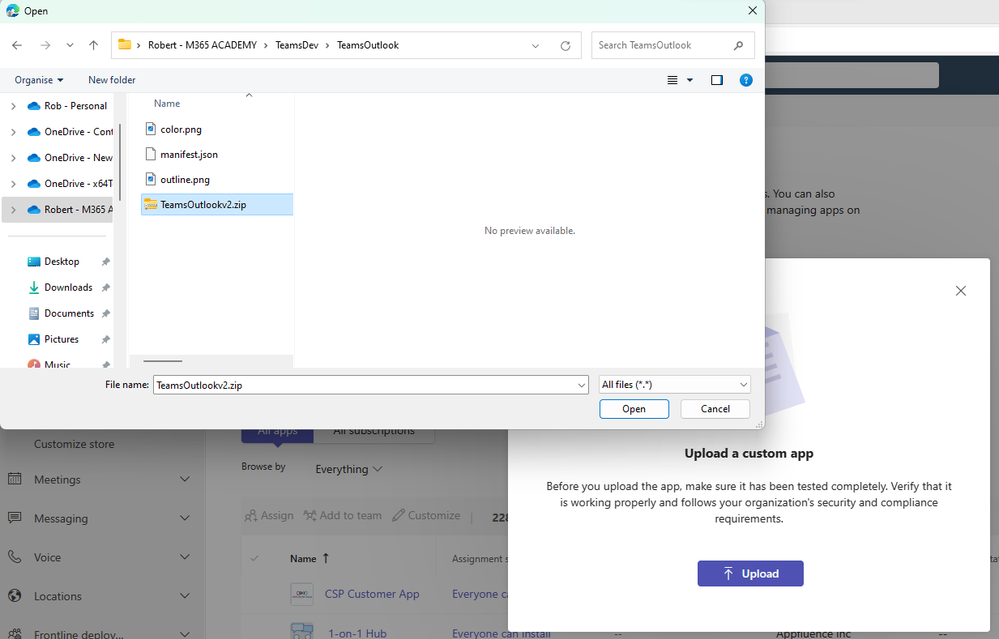999x639 pixels.
Task: Open Customize store in Teams admin sidebar
Action: 74,444
